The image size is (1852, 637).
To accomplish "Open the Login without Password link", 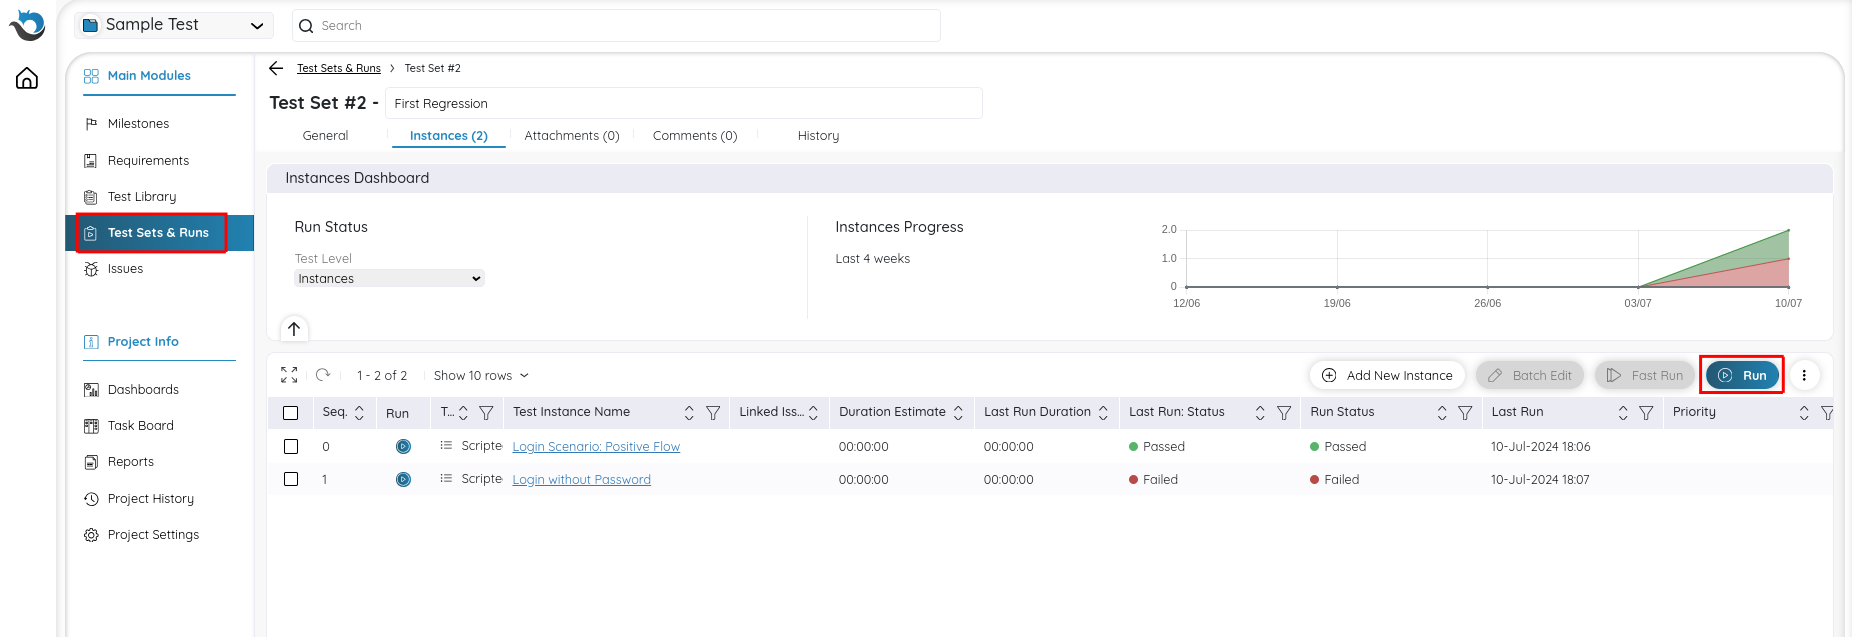I will coord(581,480).
